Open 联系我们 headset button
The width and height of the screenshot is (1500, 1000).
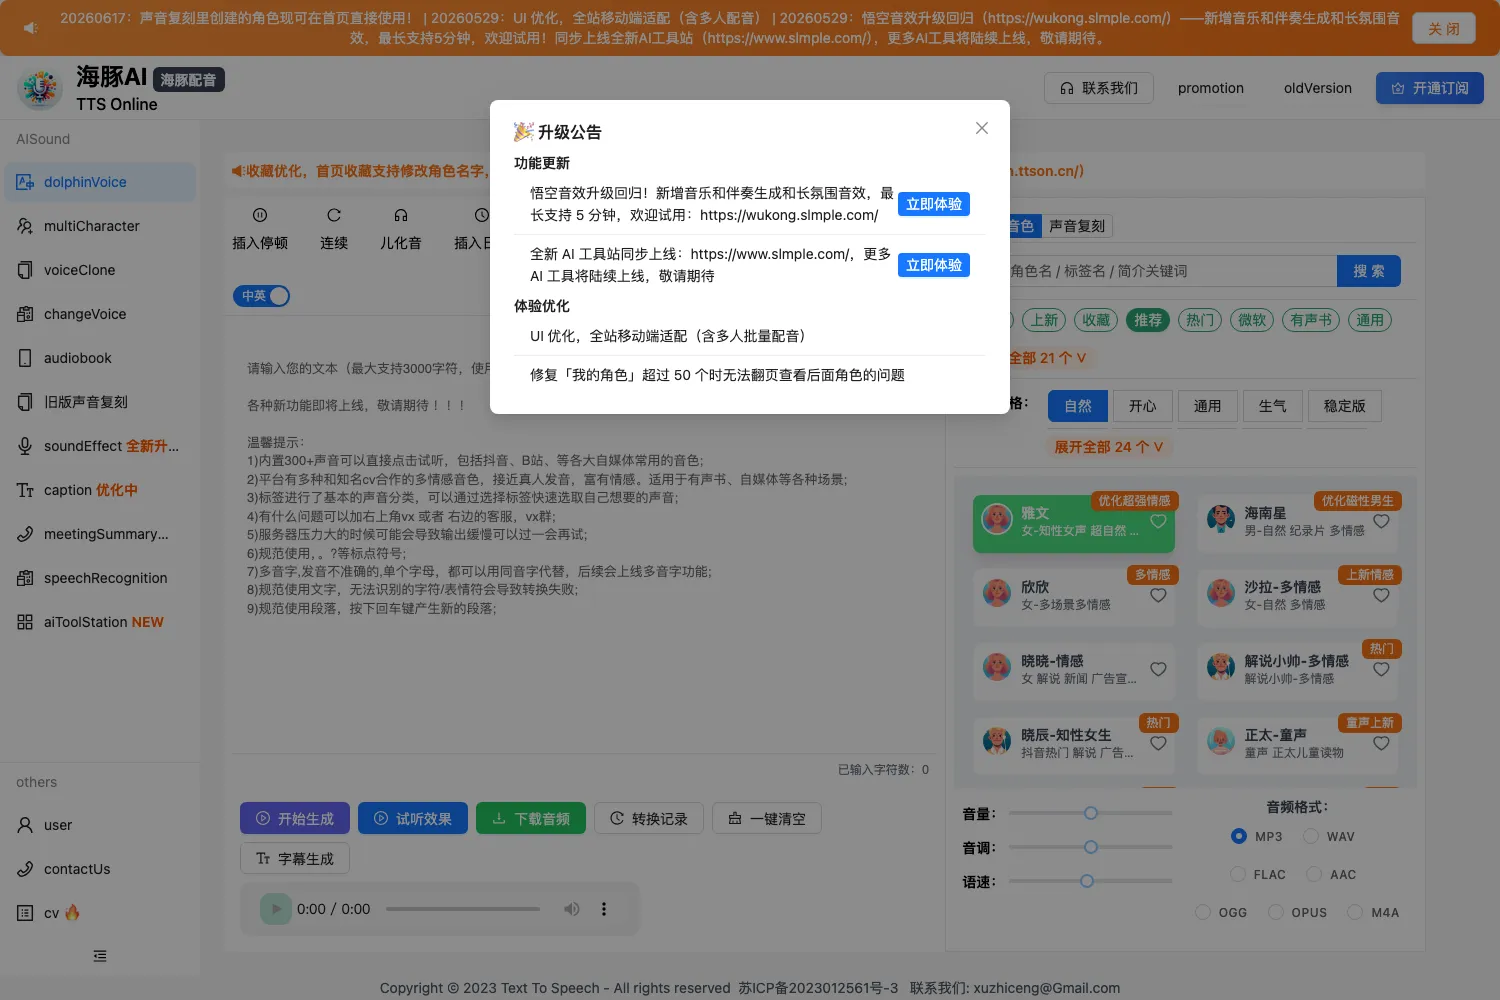point(1099,88)
